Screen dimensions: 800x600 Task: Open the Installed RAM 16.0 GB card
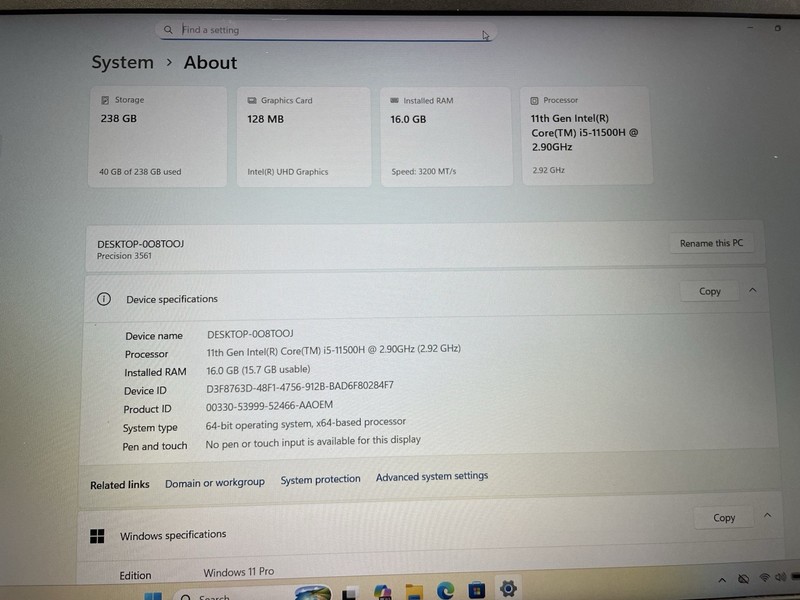click(x=446, y=136)
